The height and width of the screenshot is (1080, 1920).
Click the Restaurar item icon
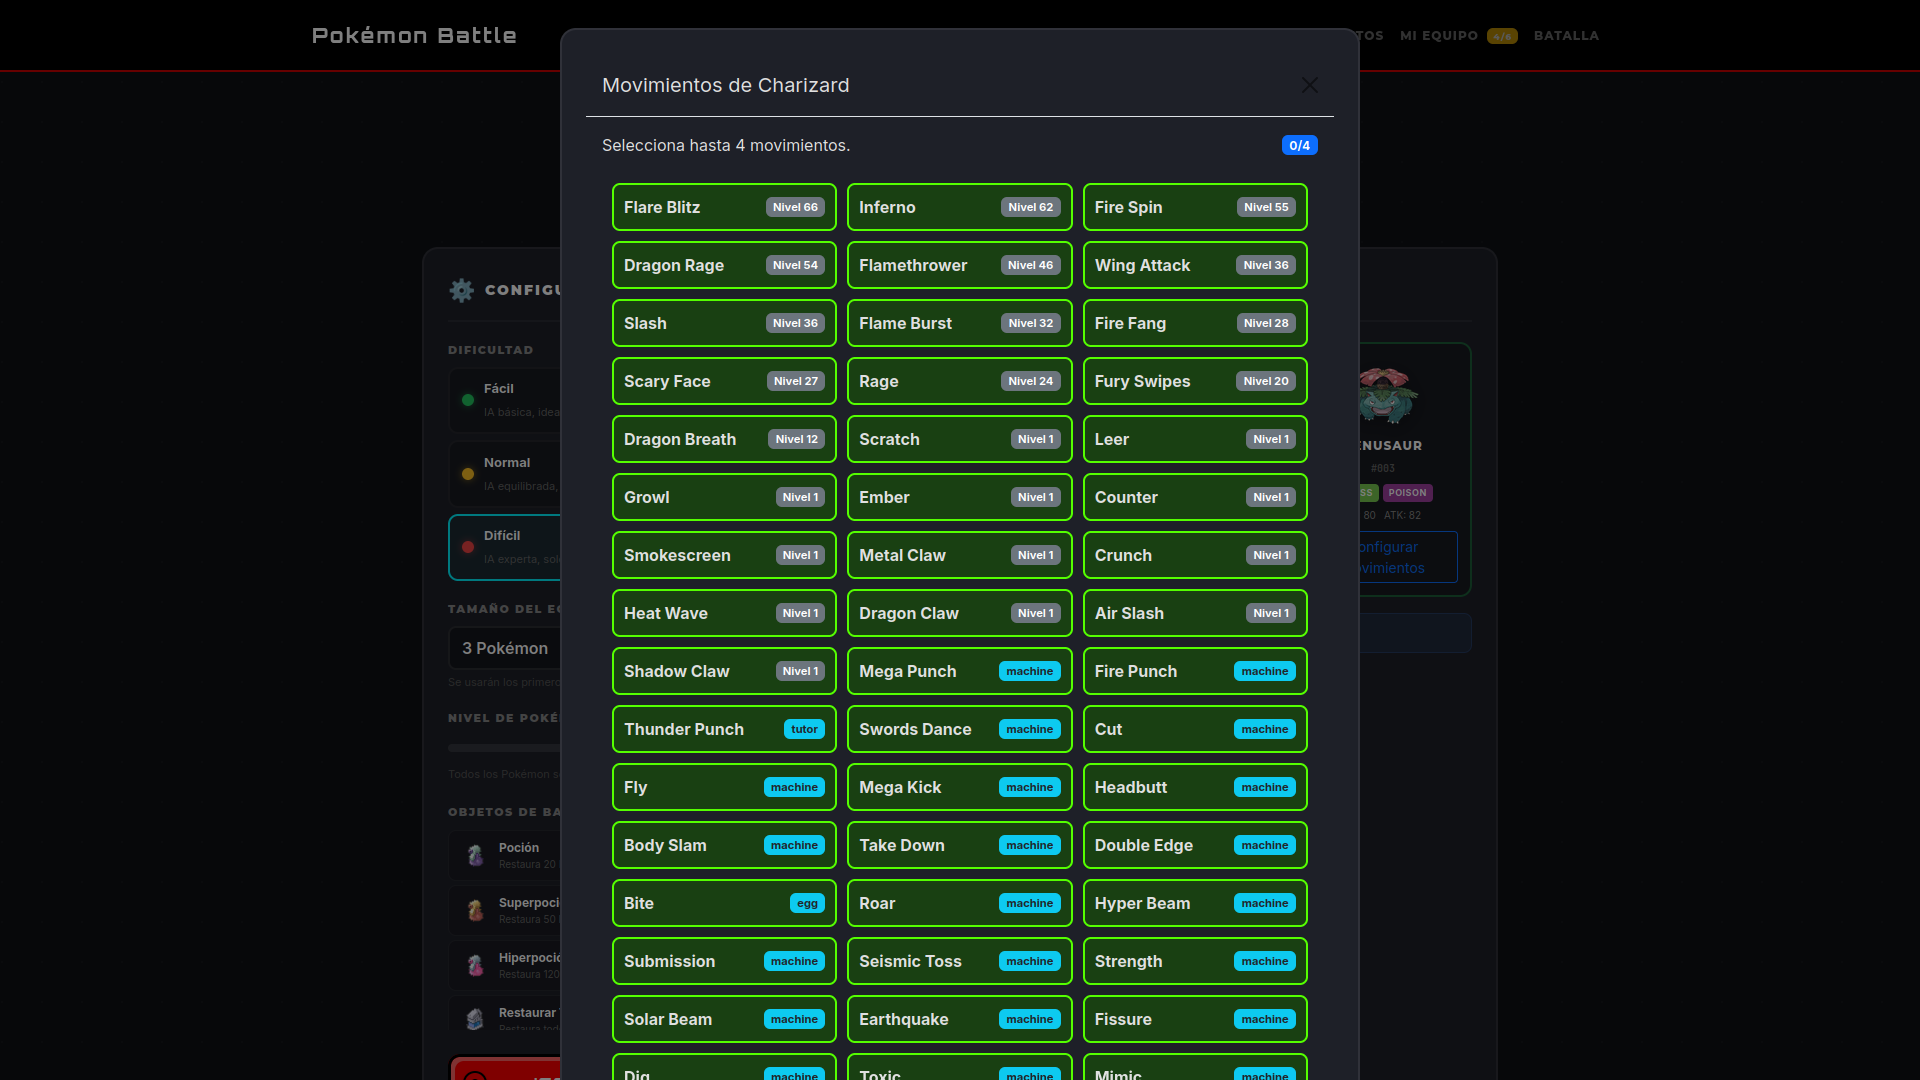(x=475, y=1018)
